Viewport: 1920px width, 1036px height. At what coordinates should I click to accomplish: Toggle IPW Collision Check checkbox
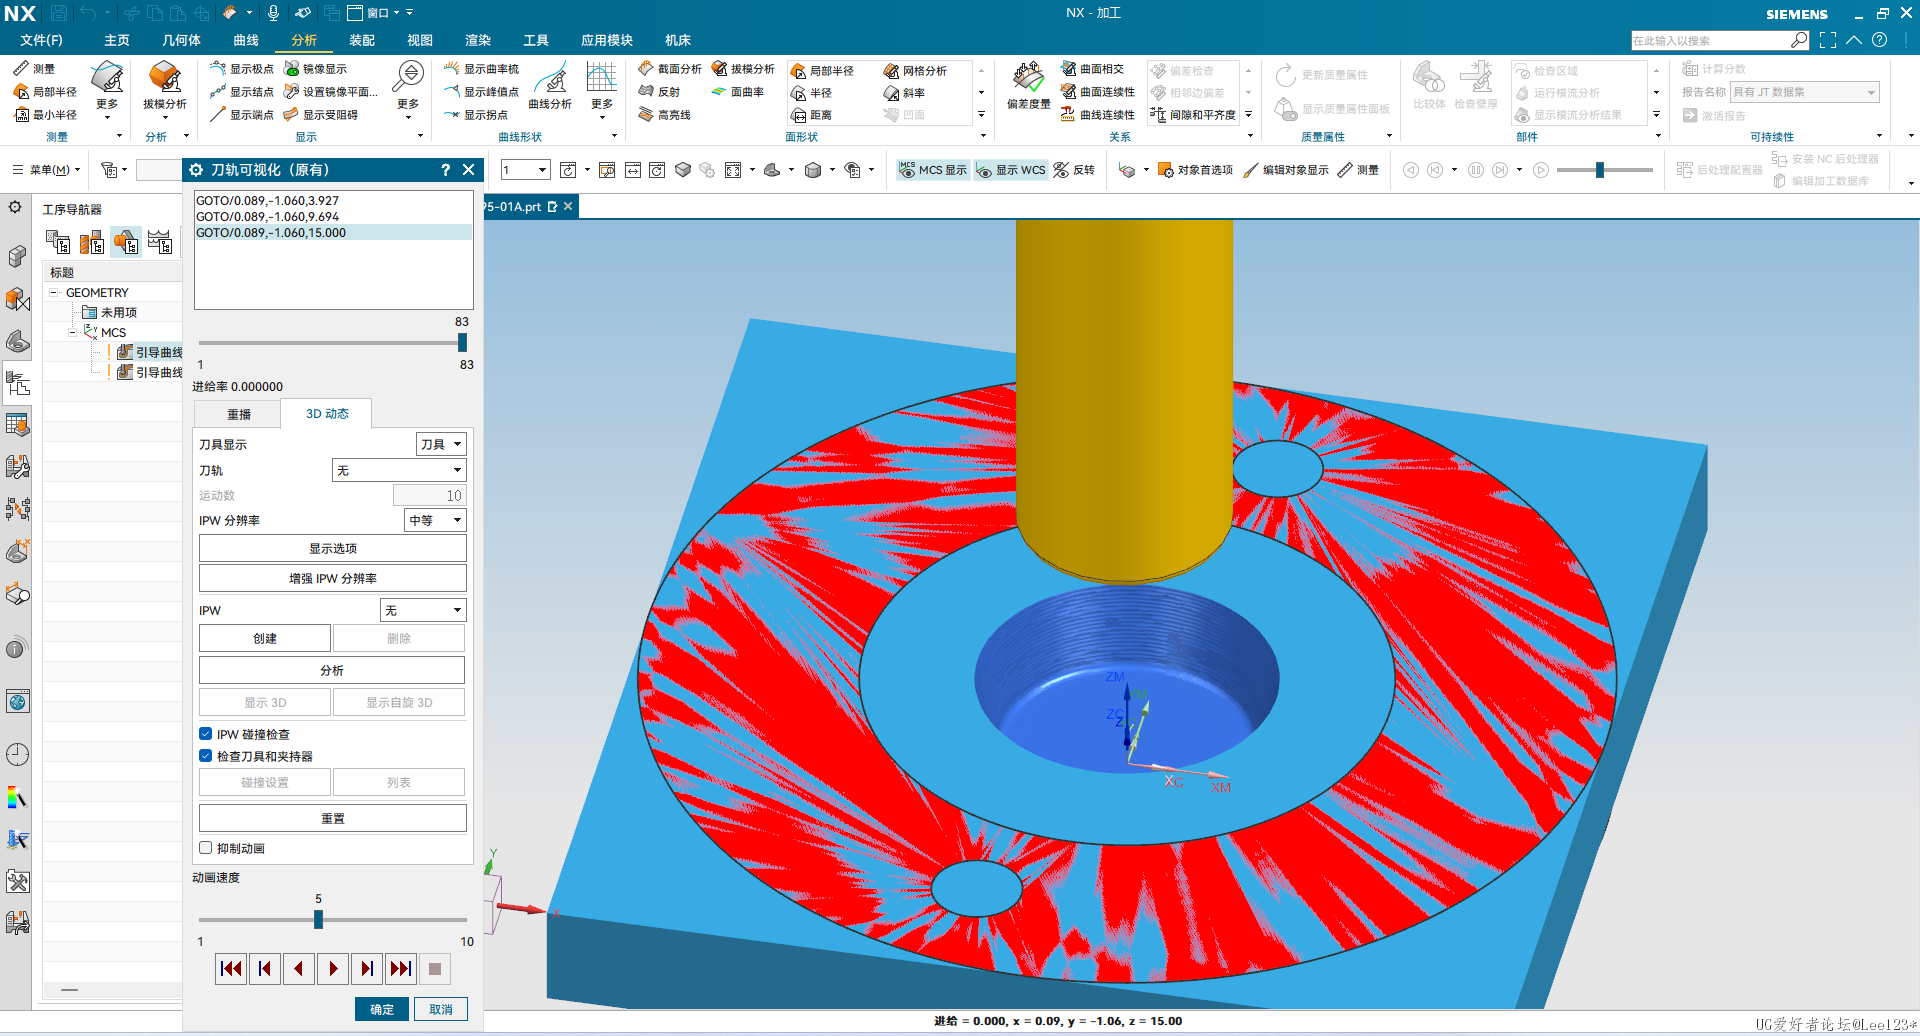point(206,734)
